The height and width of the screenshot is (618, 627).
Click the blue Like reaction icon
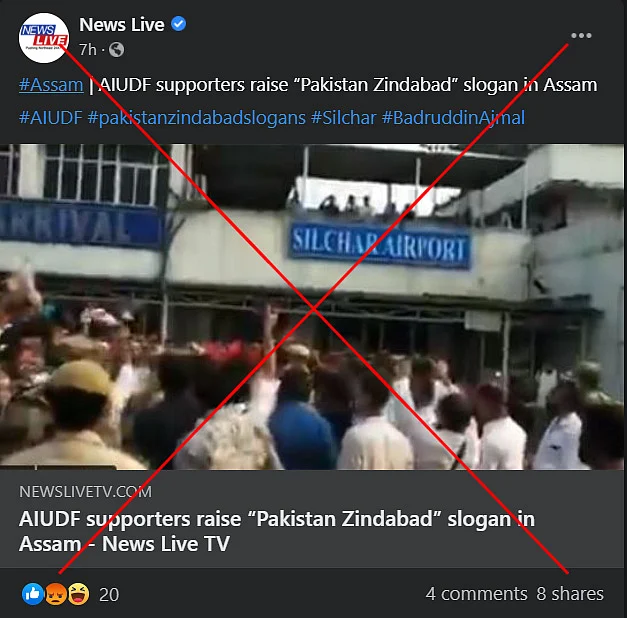[32, 594]
